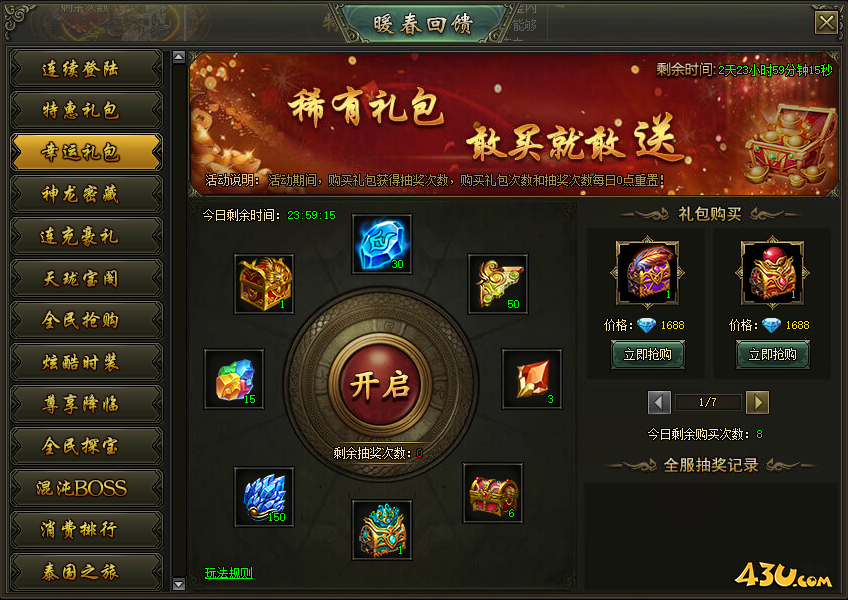The width and height of the screenshot is (848, 600).
Task: Switch to the 神龙密藏 tab
Action: pyautogui.click(x=86, y=194)
